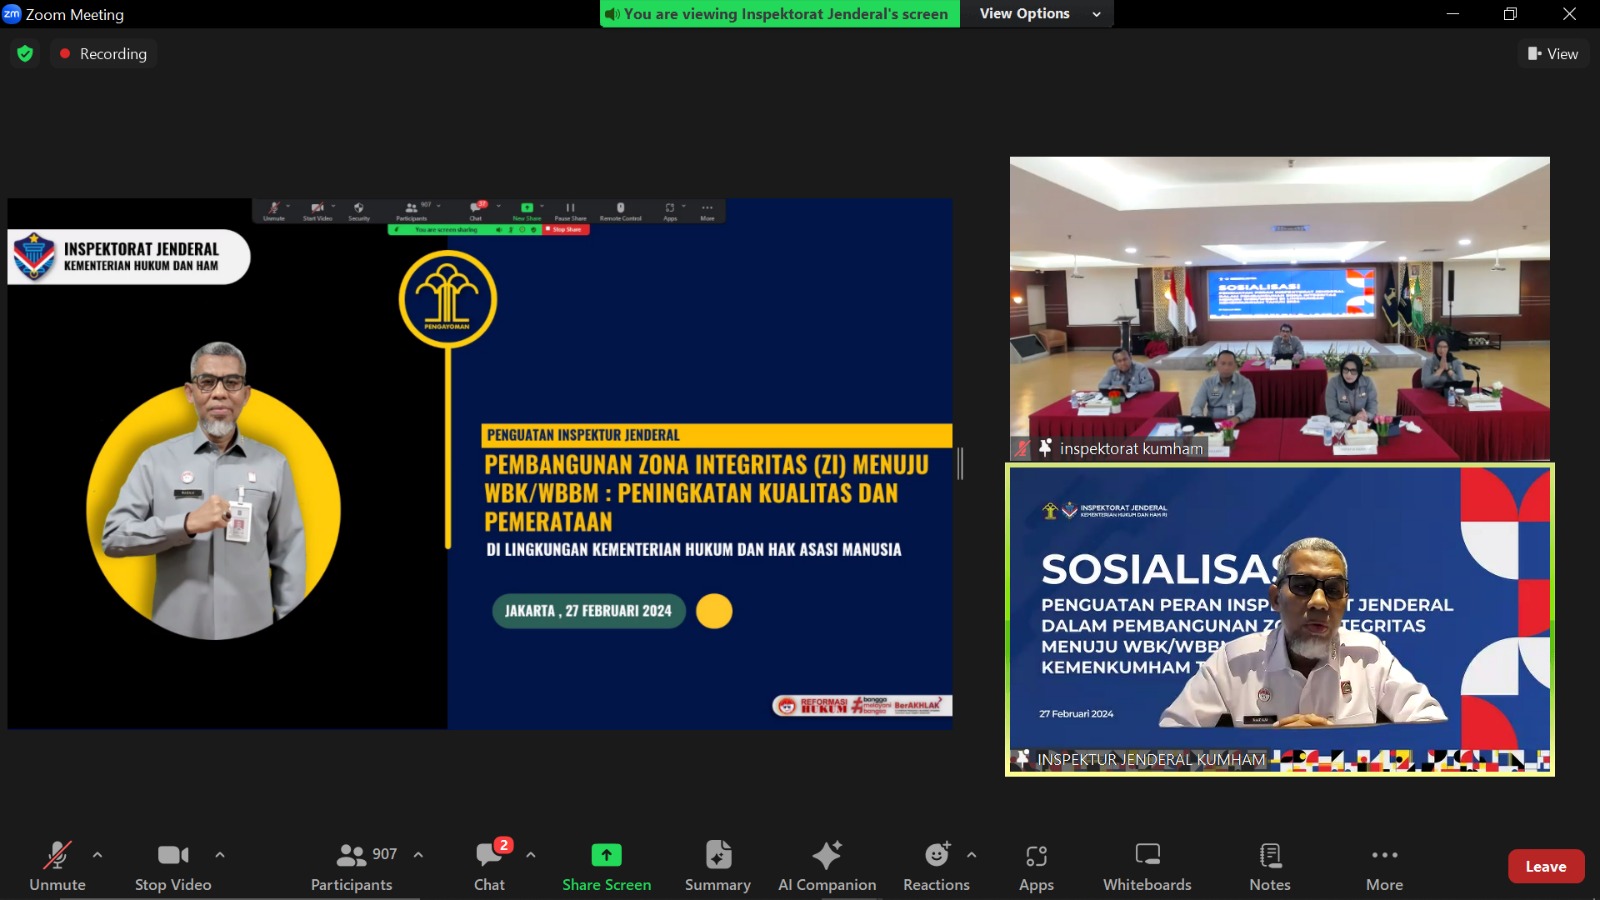Screen dimensions: 1600x900
Task: Unmute the microphone
Action: click(57, 866)
